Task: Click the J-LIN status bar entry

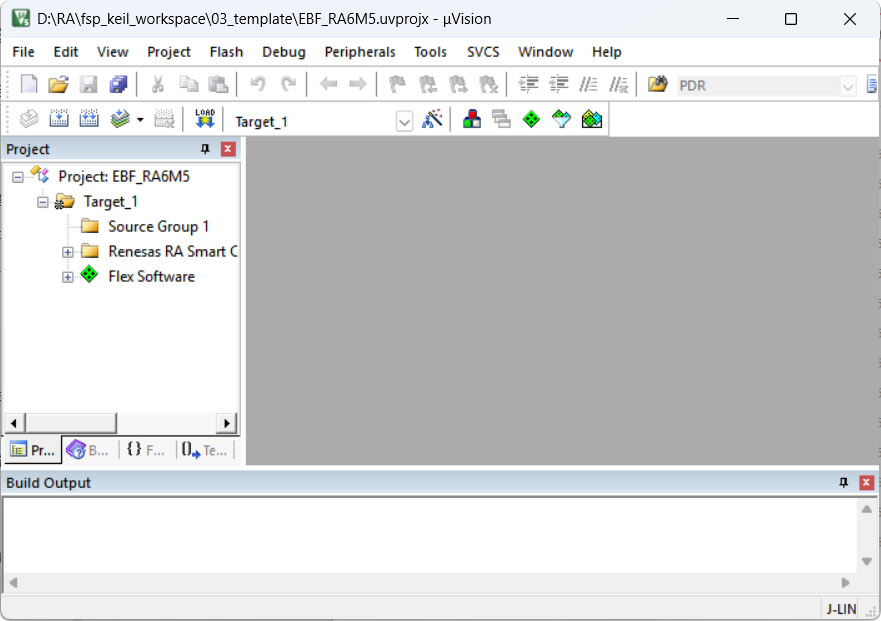Action: [x=841, y=609]
